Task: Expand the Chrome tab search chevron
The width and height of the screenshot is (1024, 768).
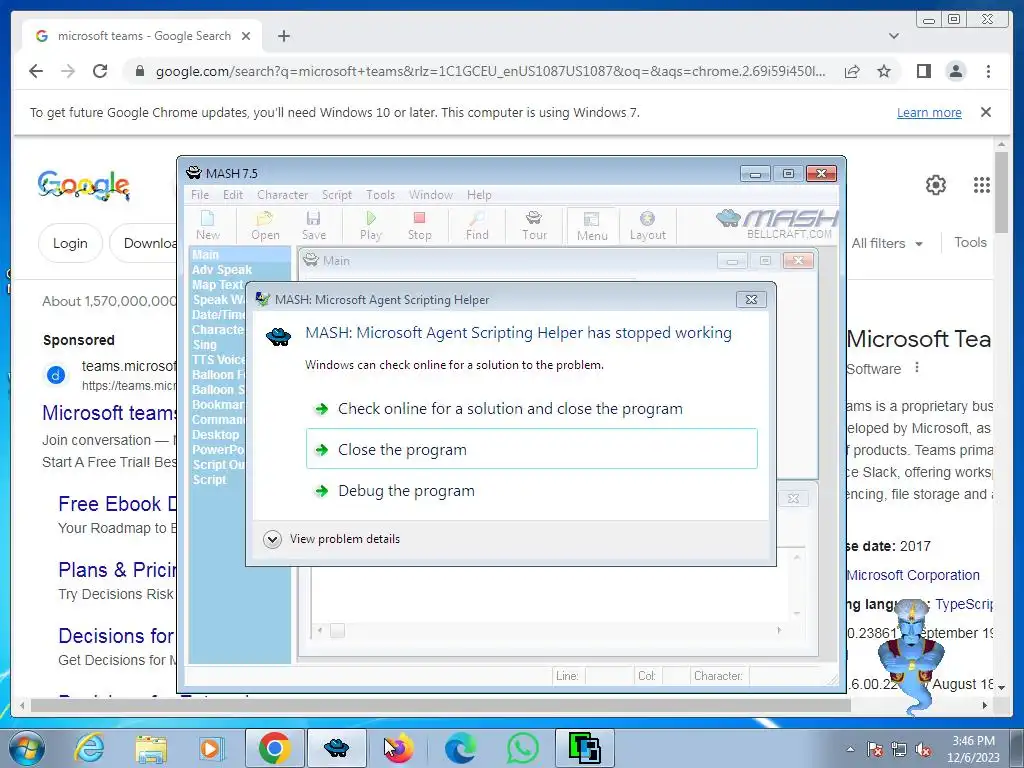Action: [x=894, y=36]
